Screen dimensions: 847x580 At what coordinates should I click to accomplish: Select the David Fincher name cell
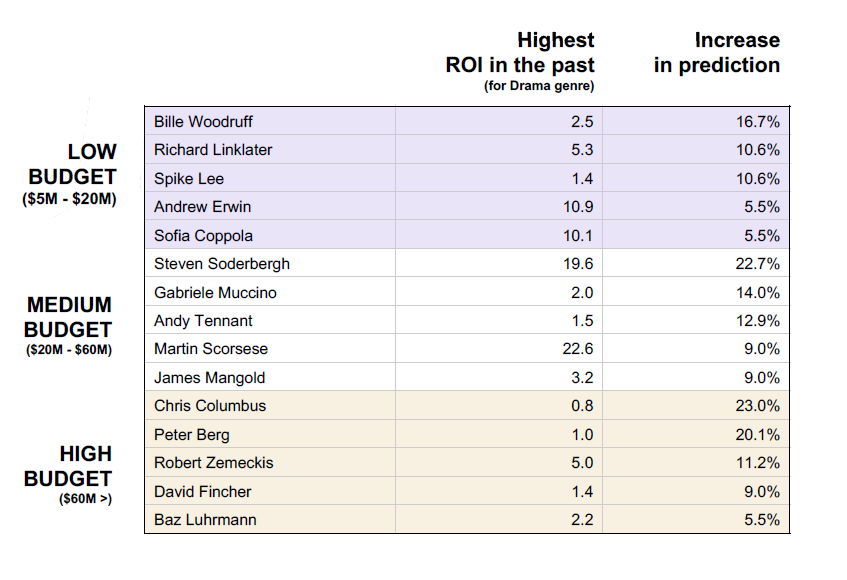click(202, 492)
